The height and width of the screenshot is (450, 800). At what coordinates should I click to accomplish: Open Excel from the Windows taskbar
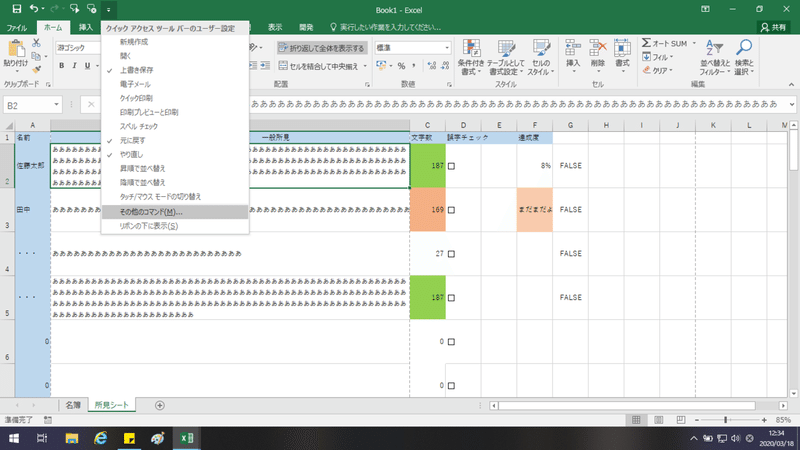pos(187,438)
